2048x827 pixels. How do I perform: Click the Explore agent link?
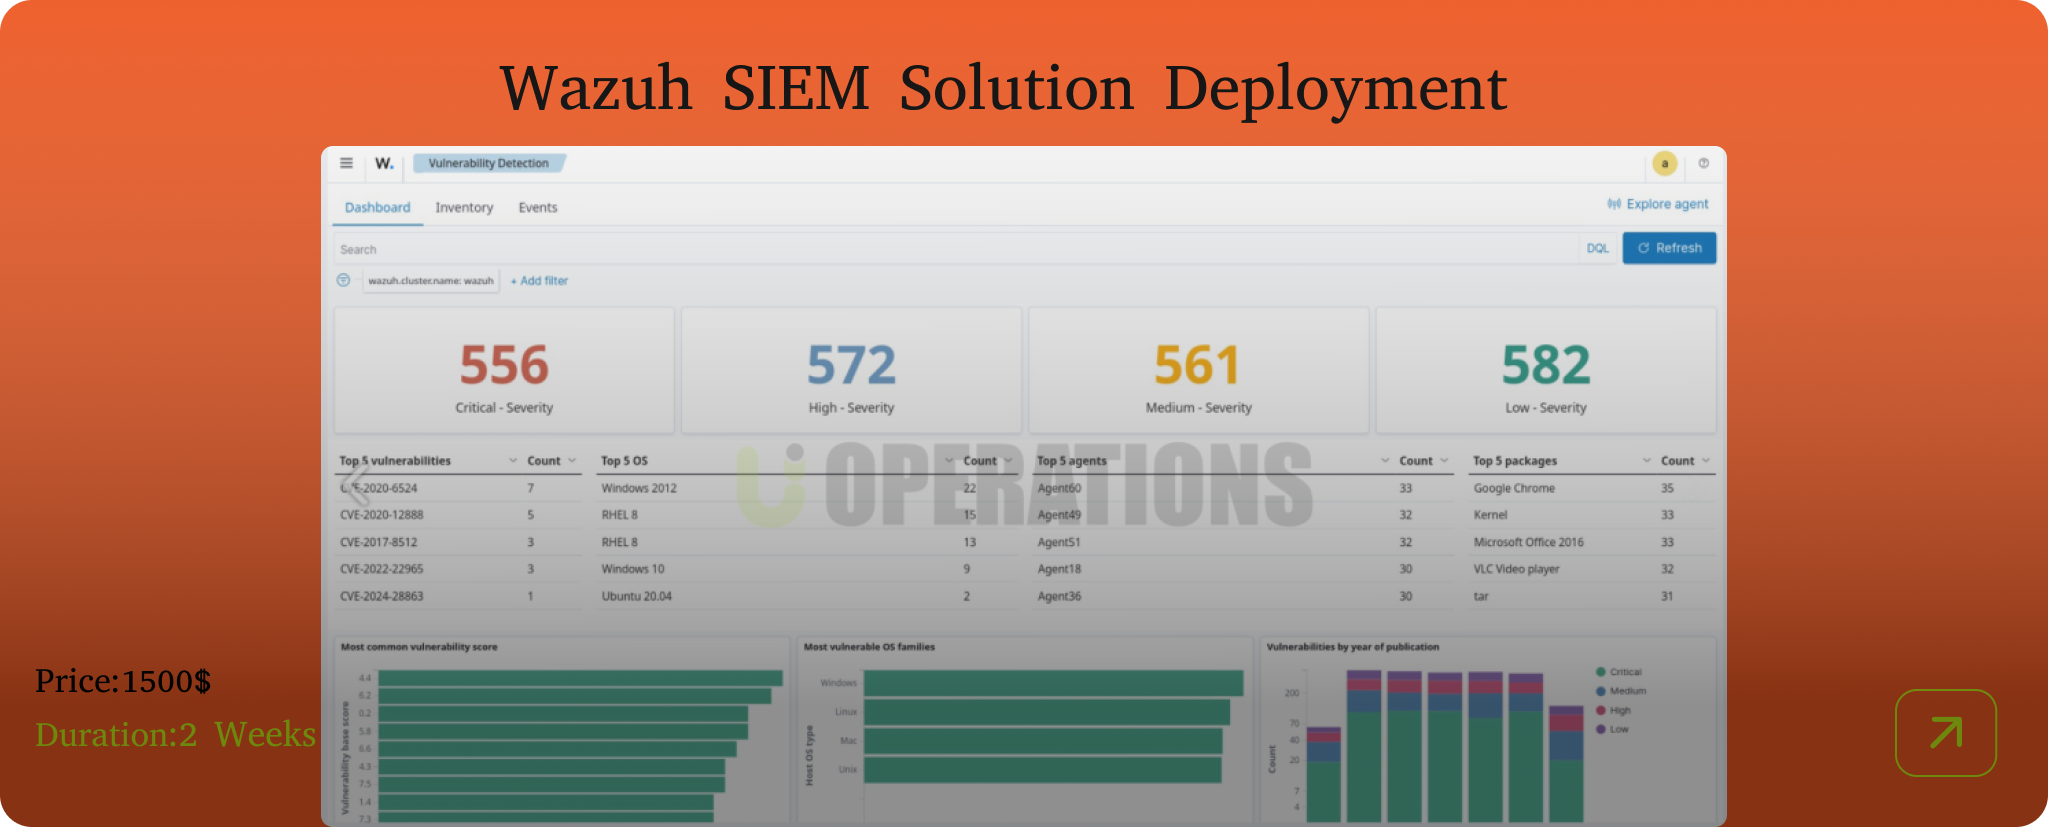[x=1657, y=204]
